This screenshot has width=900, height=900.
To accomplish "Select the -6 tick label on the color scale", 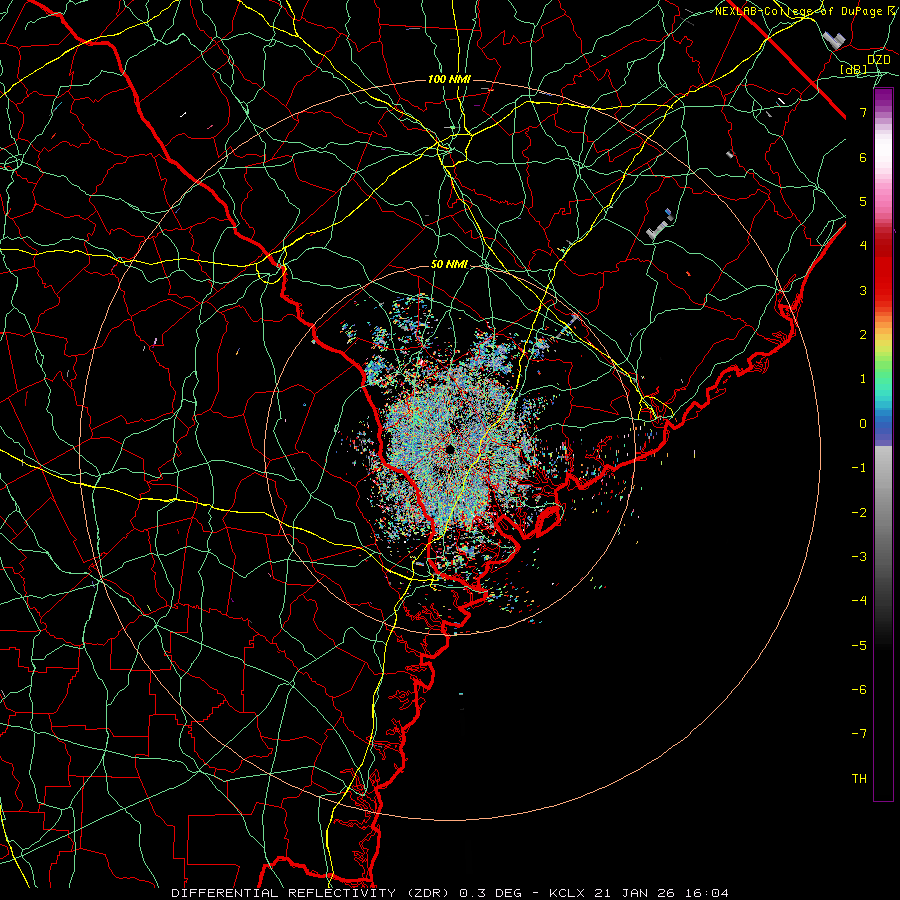I will [x=859, y=690].
